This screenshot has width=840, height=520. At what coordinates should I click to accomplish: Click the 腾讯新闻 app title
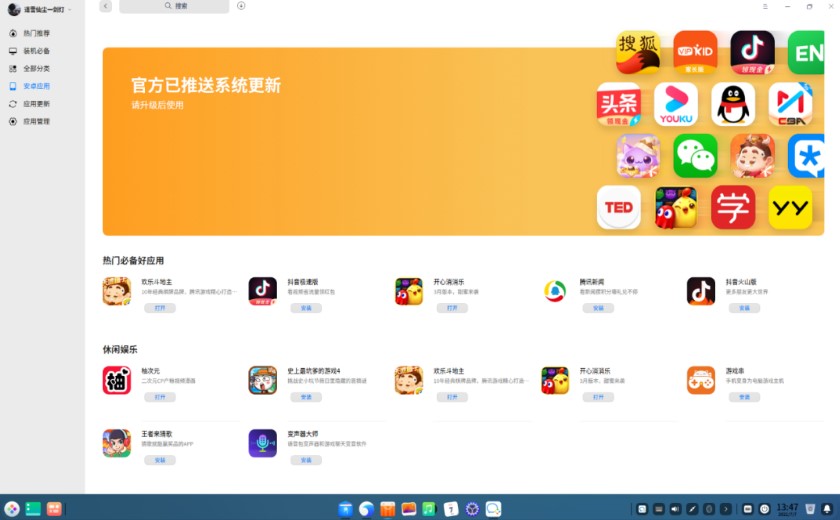pyautogui.click(x=591, y=282)
